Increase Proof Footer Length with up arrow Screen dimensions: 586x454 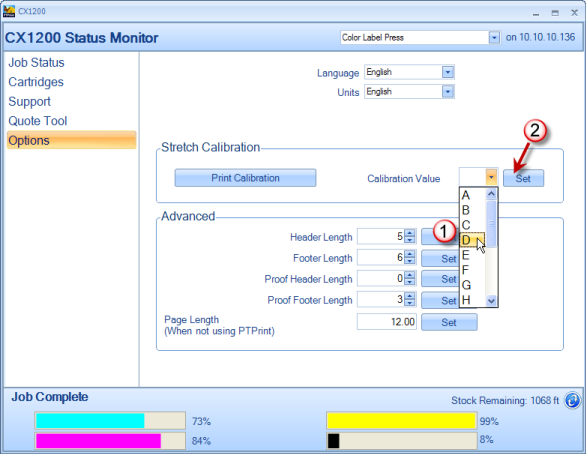click(x=410, y=296)
